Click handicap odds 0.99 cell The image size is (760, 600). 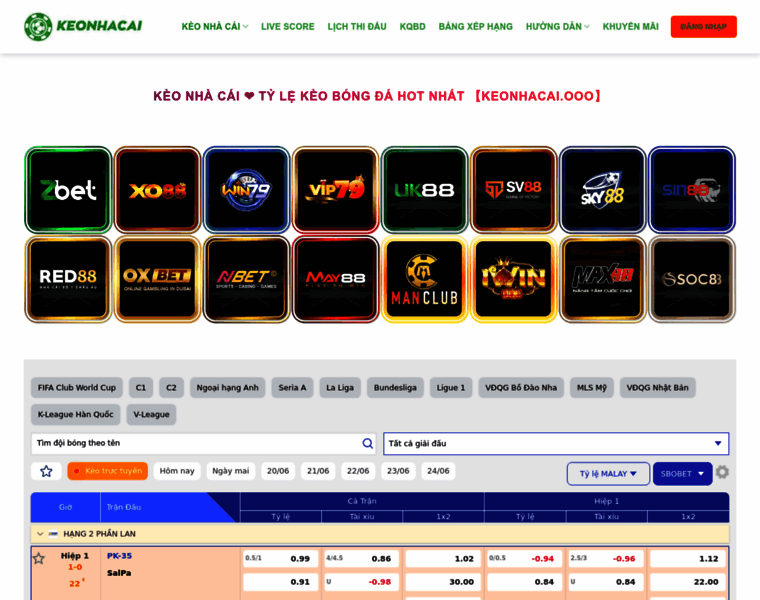pyautogui.click(x=281, y=558)
